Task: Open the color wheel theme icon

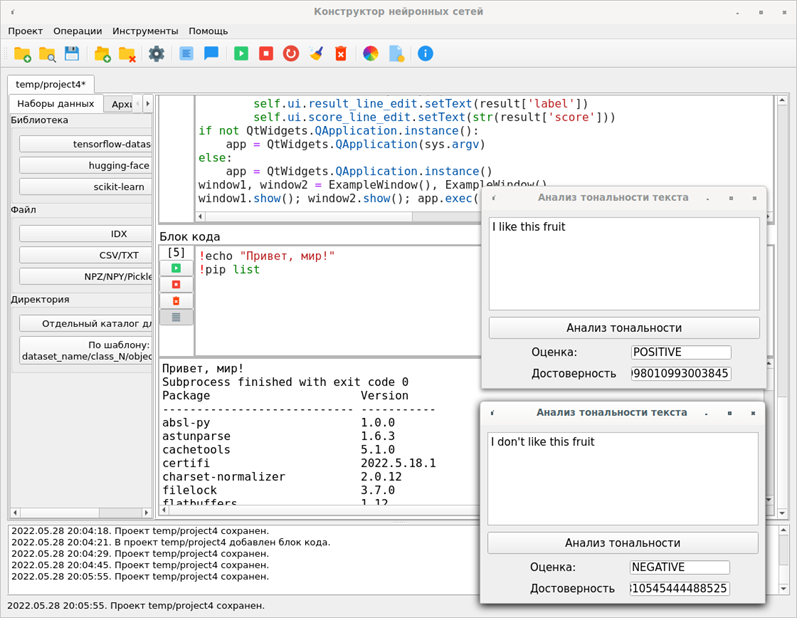Action: click(371, 53)
